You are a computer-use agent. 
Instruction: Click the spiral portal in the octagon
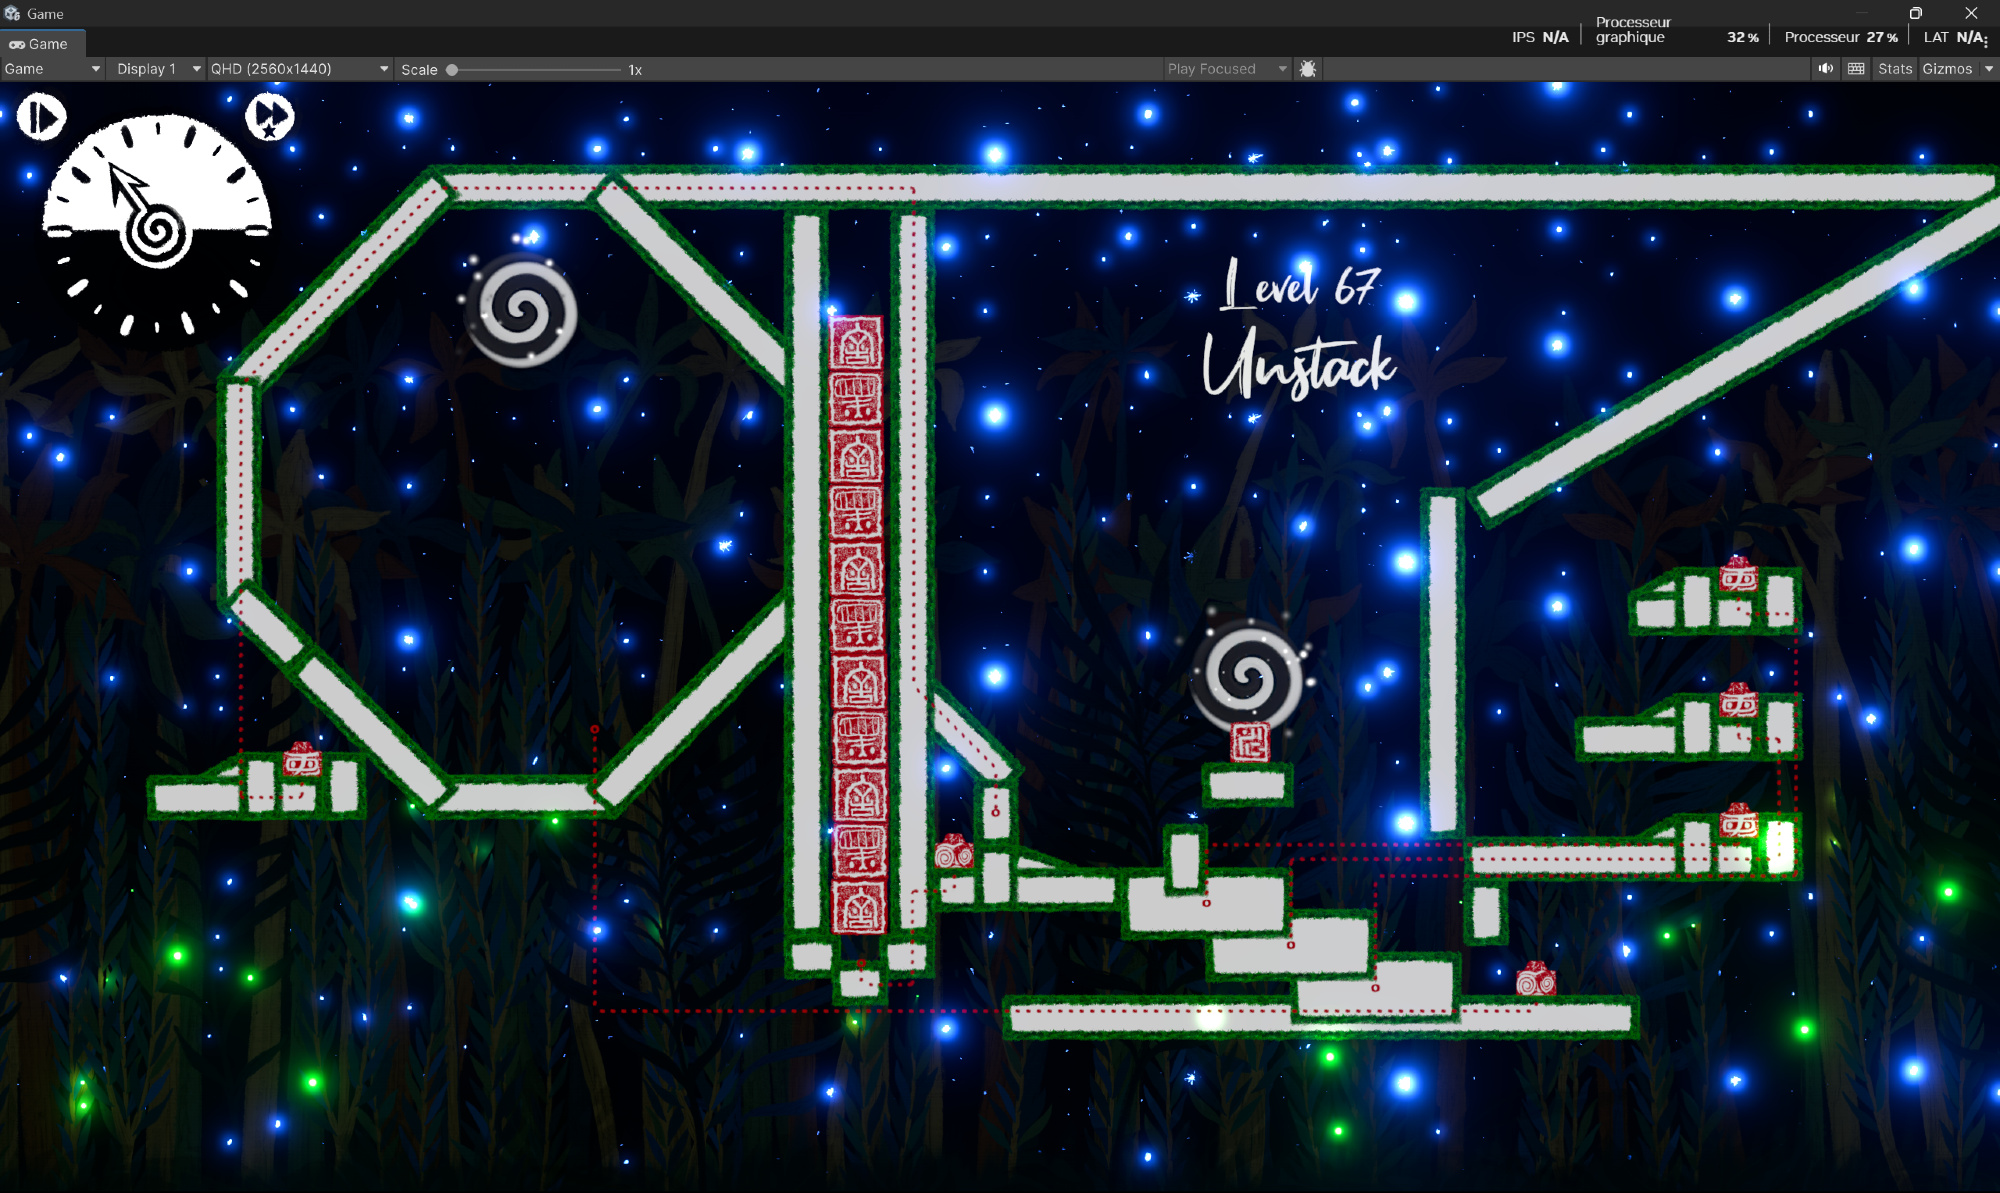click(521, 311)
